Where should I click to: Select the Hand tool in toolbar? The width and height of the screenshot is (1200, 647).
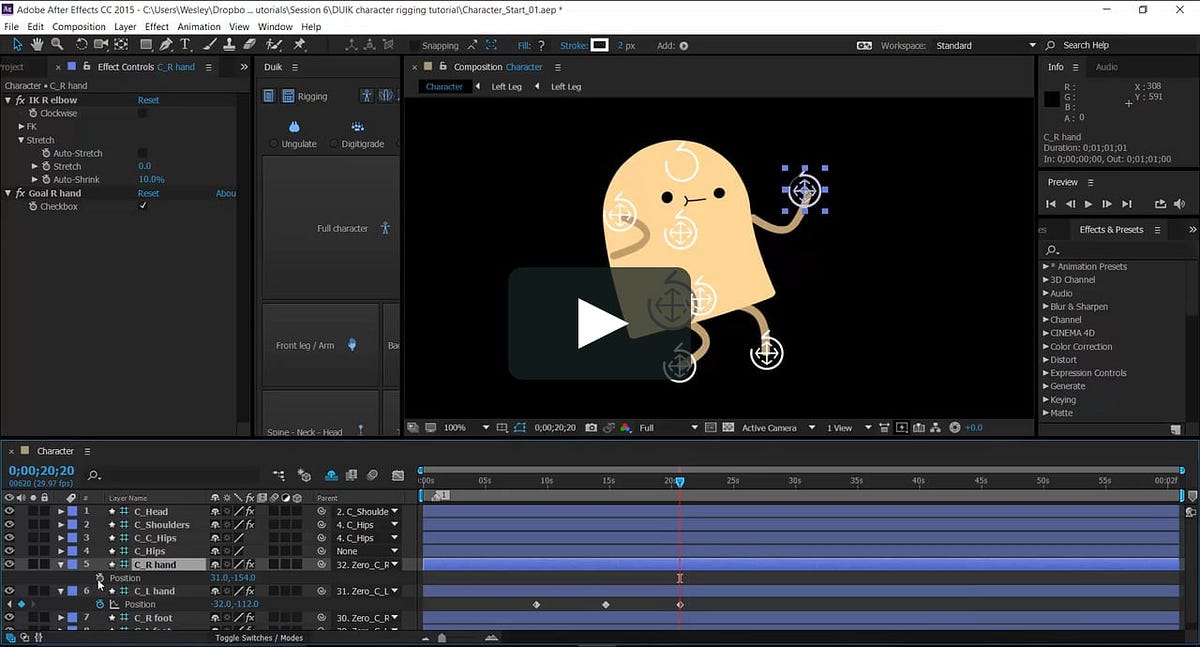tap(37, 45)
